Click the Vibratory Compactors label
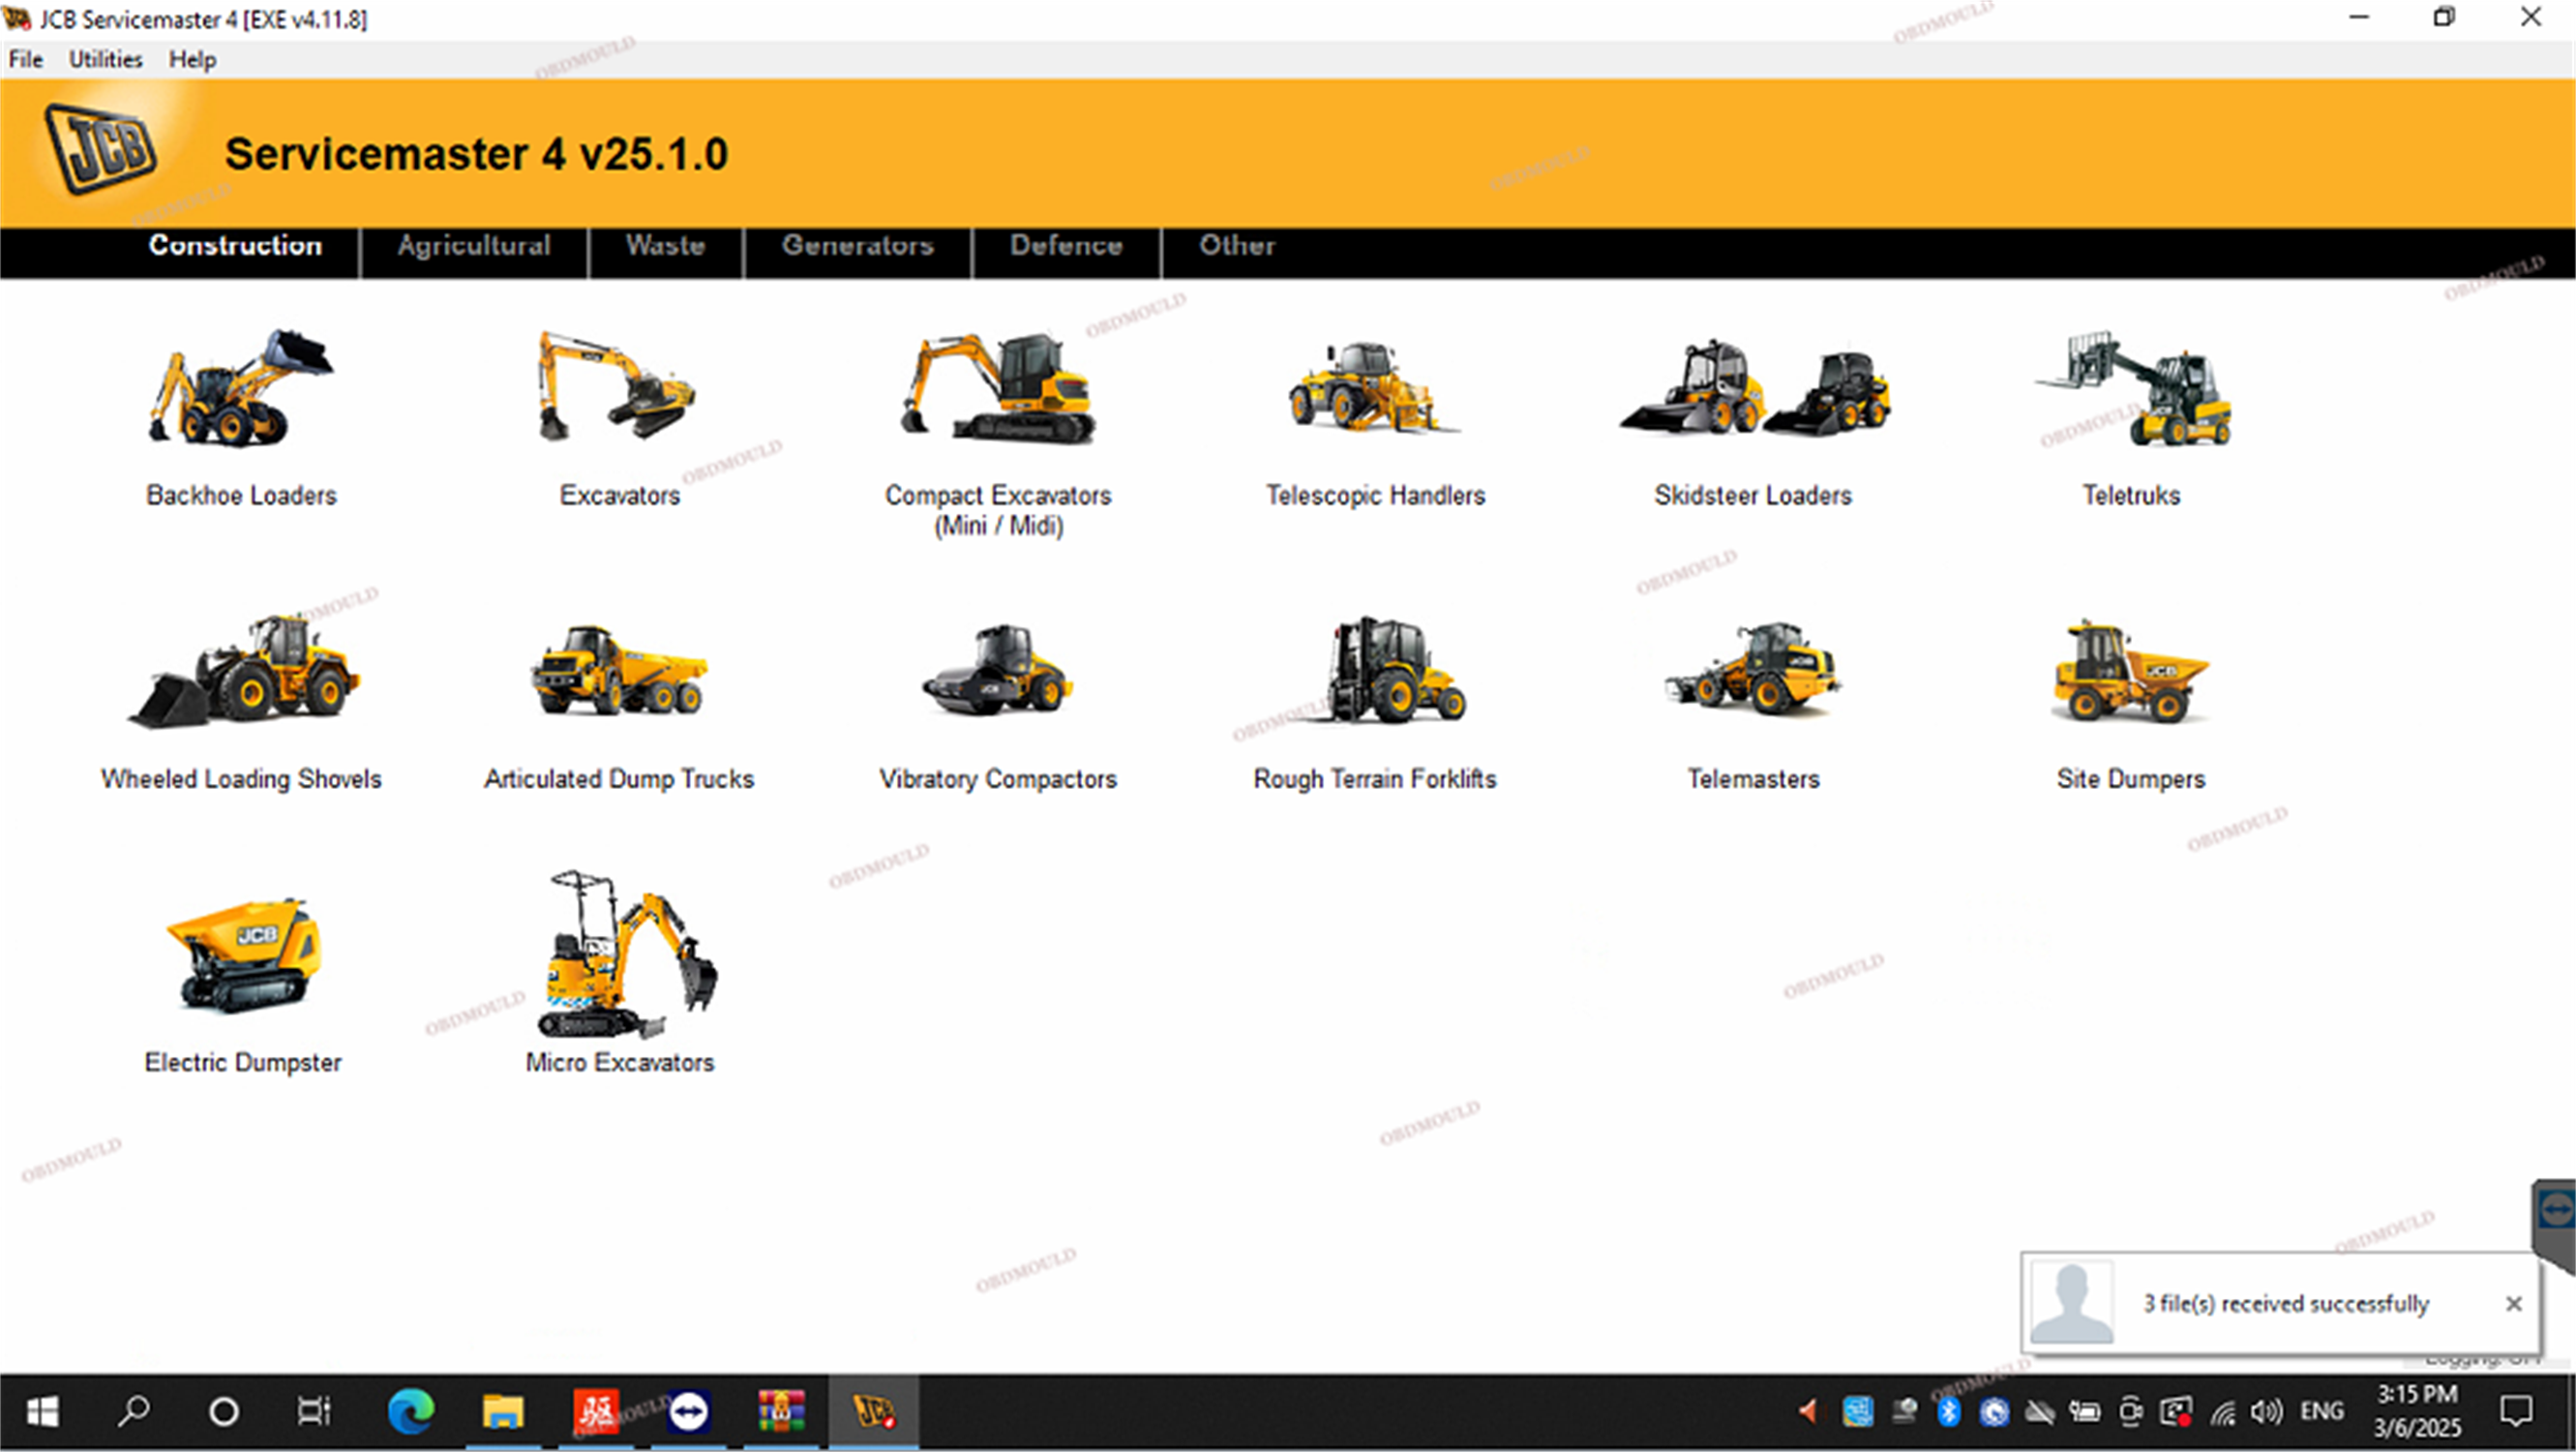 coord(998,779)
